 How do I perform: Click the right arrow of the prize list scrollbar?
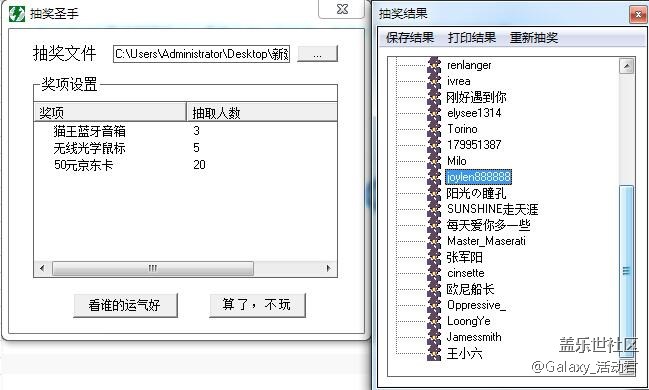(x=329, y=268)
